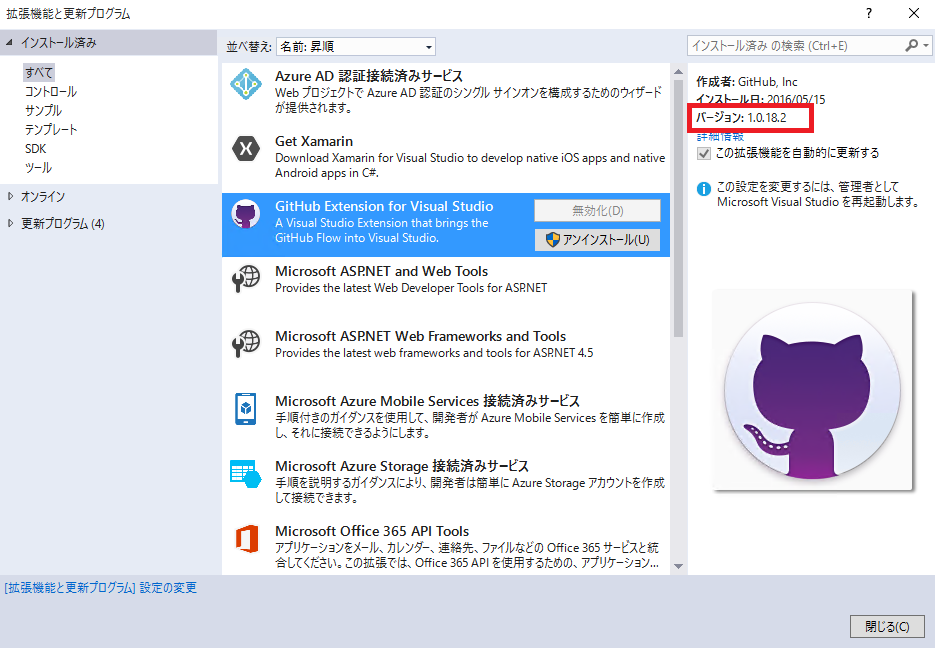935x648 pixels.
Task: Select the ツール category
Action: tap(38, 168)
